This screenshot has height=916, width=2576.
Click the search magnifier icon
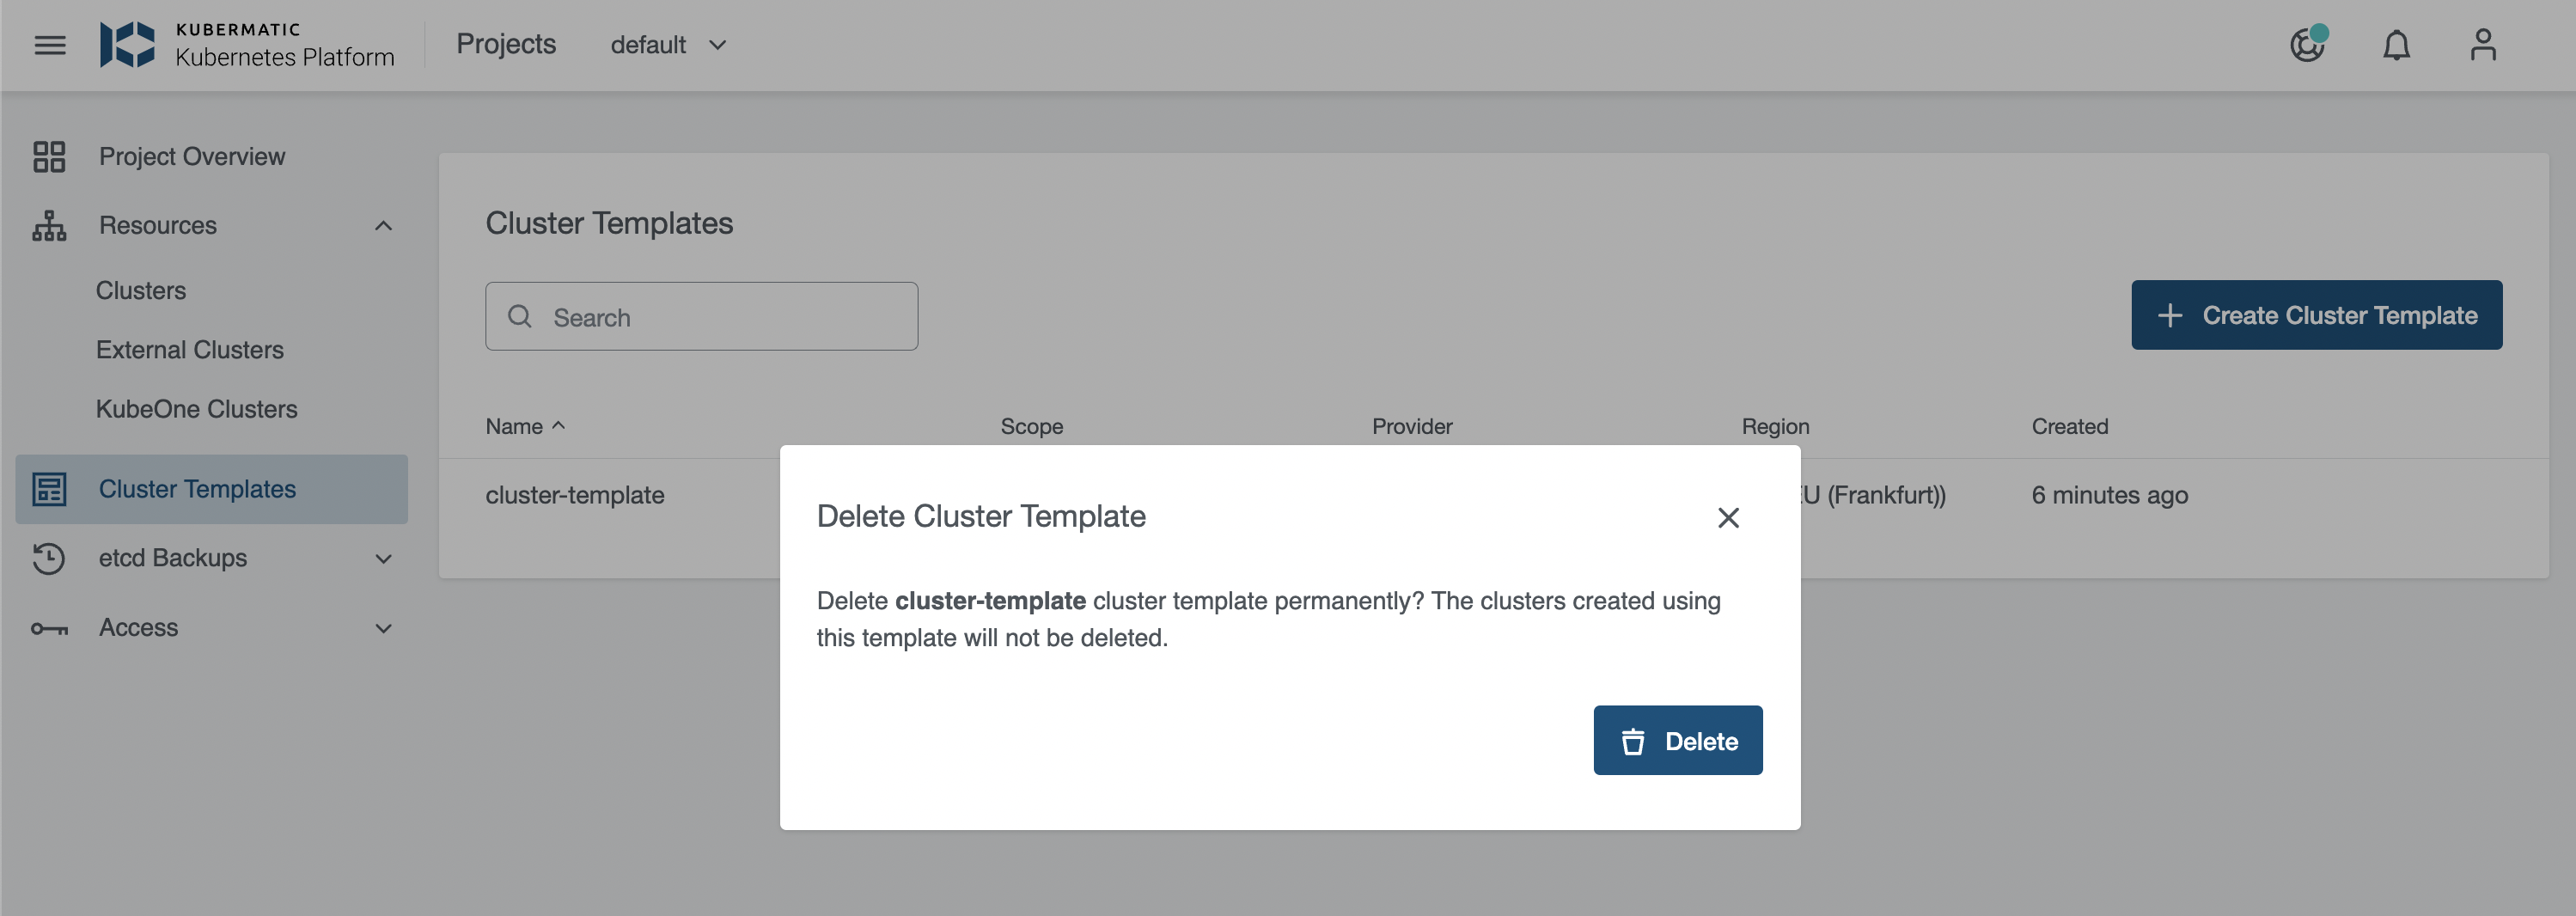point(520,316)
